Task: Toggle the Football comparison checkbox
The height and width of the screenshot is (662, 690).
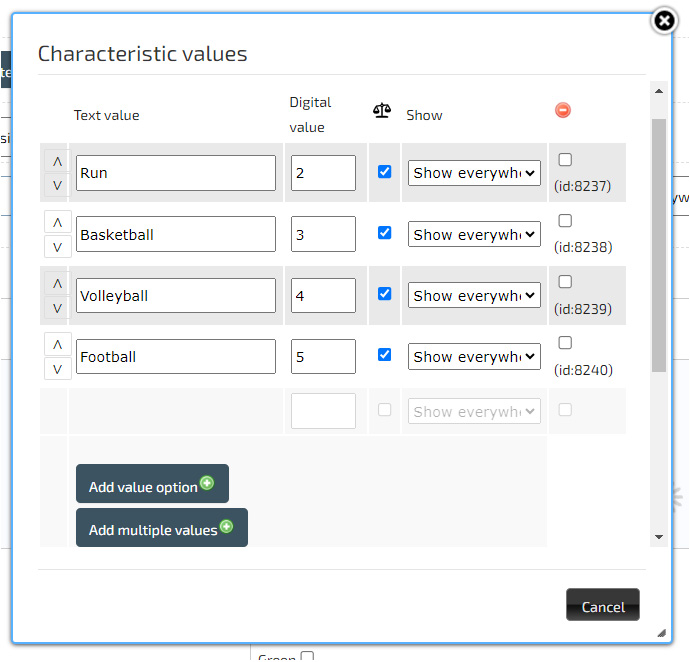Action: click(x=384, y=354)
